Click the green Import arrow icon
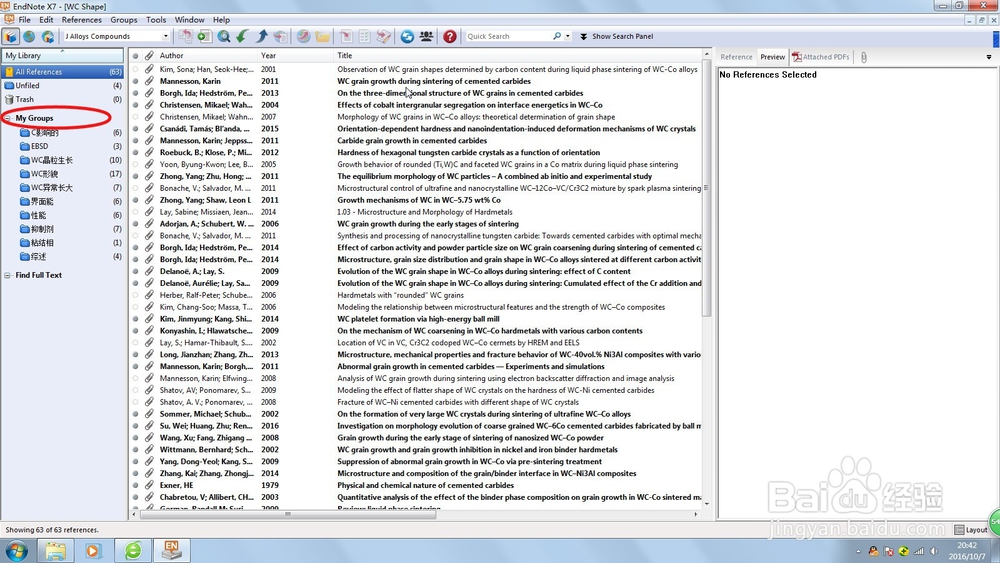1000x563 pixels. (242, 36)
